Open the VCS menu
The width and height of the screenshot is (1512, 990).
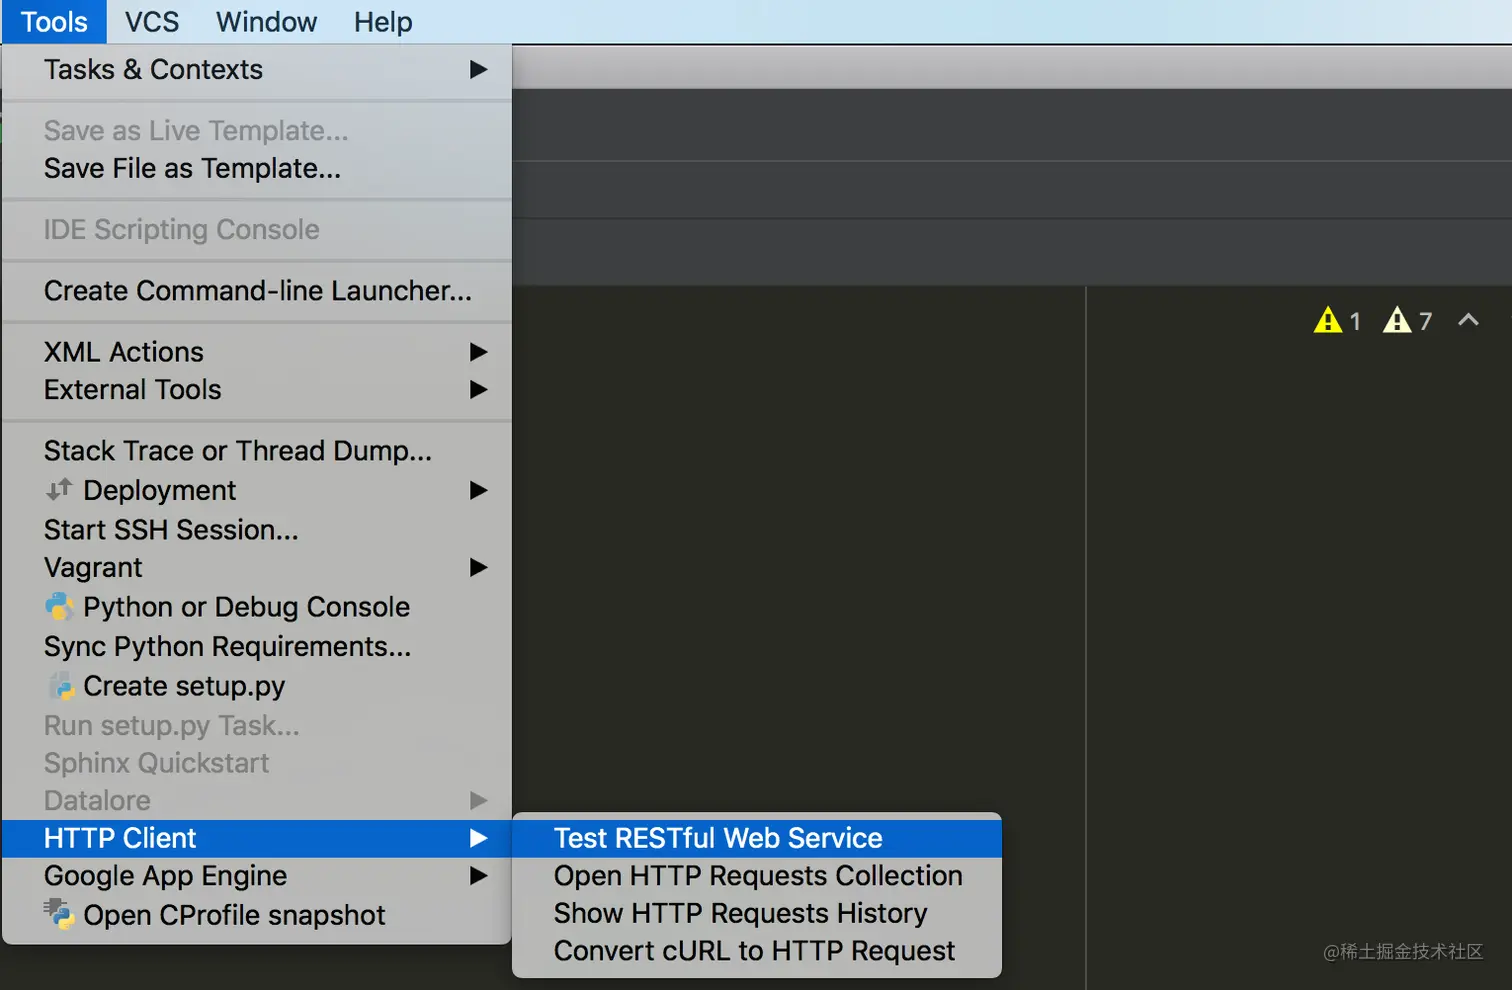(152, 22)
